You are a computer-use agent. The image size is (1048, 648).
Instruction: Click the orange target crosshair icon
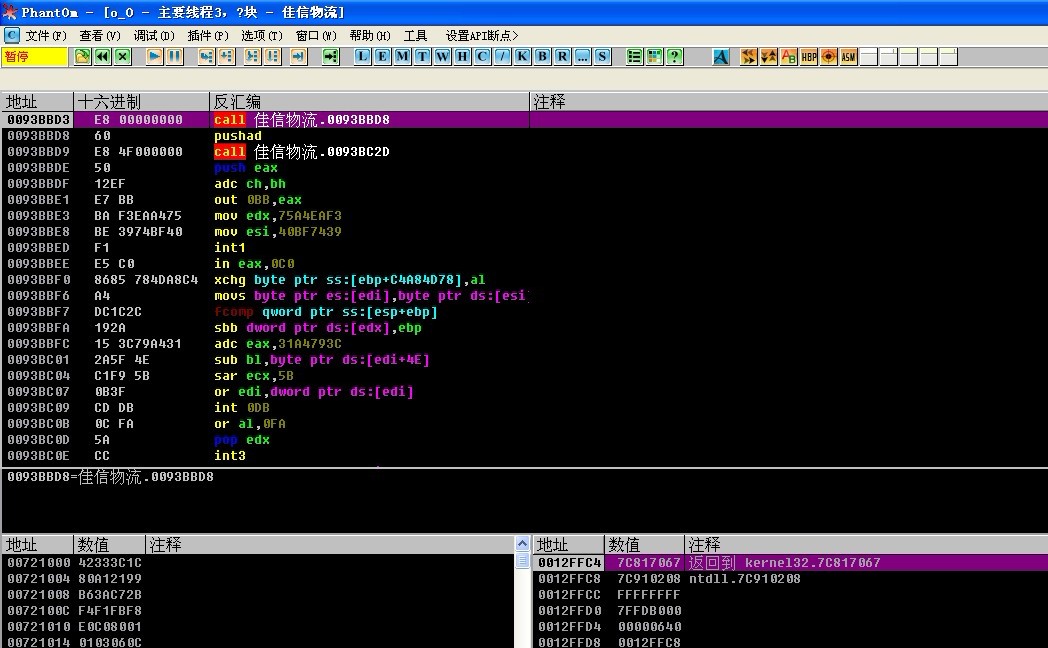tap(829, 57)
